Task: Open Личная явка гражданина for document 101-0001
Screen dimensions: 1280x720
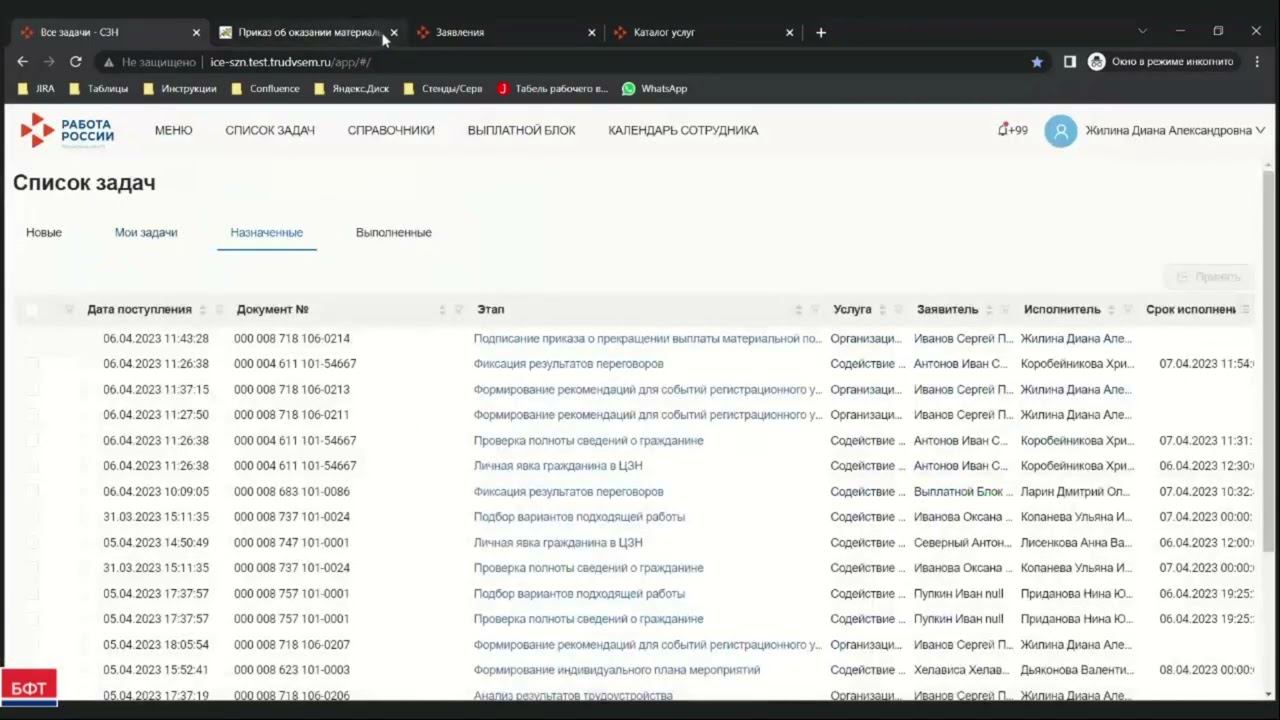Action: click(558, 543)
